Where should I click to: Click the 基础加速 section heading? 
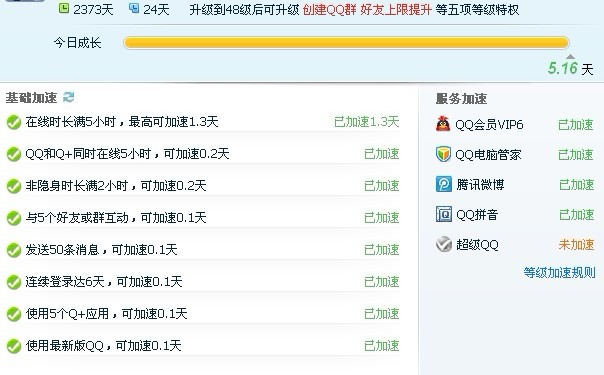31,98
